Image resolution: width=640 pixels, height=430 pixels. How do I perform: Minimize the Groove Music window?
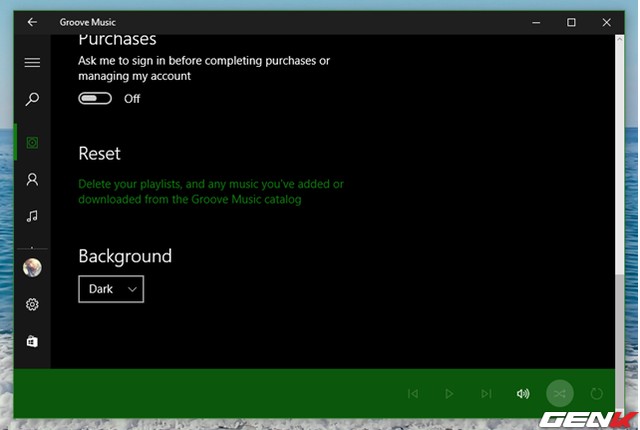(536, 22)
